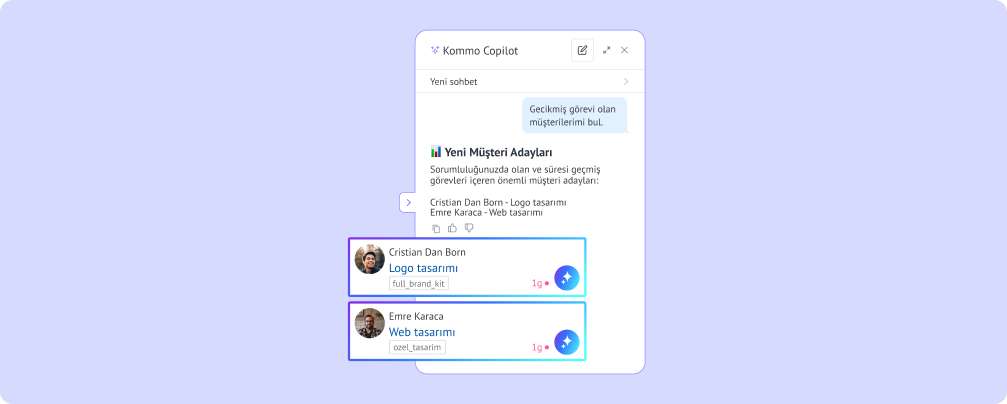The width and height of the screenshot is (1007, 404).
Task: Open the Logo tasarımı lead link
Action: point(423,268)
